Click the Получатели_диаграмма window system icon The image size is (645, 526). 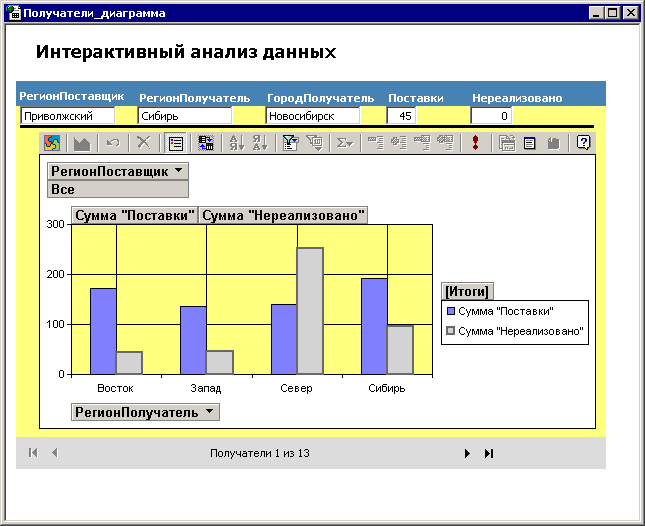point(13,13)
